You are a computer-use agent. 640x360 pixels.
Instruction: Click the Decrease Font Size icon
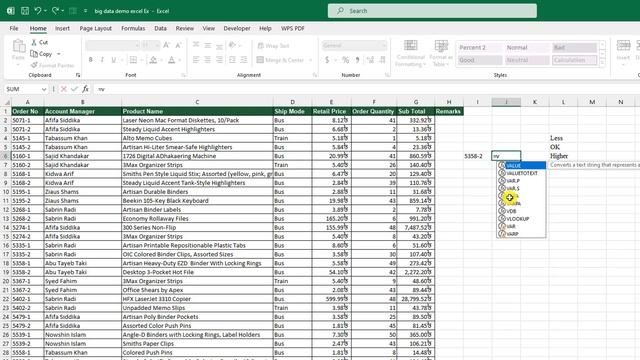pos(178,45)
